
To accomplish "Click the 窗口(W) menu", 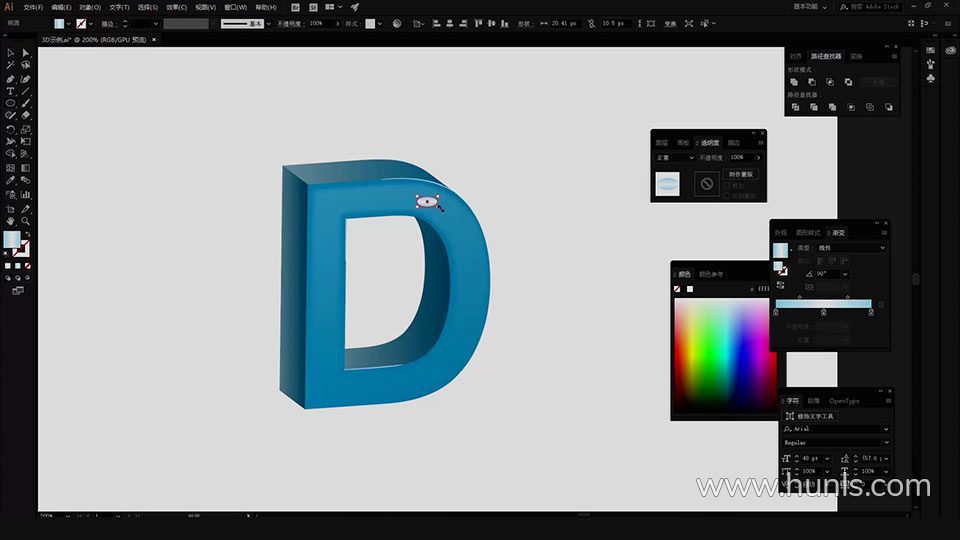I will pos(236,7).
